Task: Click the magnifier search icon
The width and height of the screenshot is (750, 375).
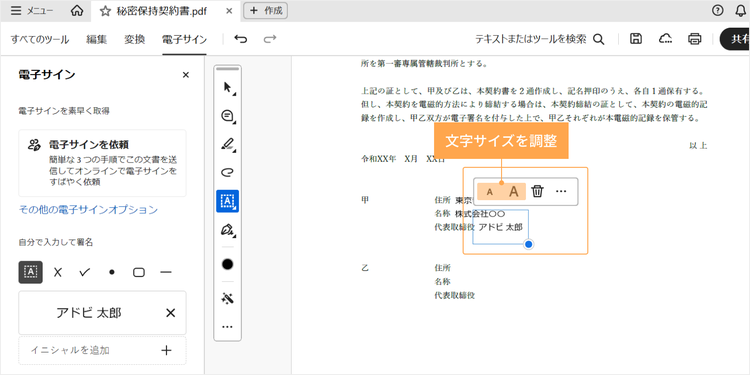Action: 598,39
